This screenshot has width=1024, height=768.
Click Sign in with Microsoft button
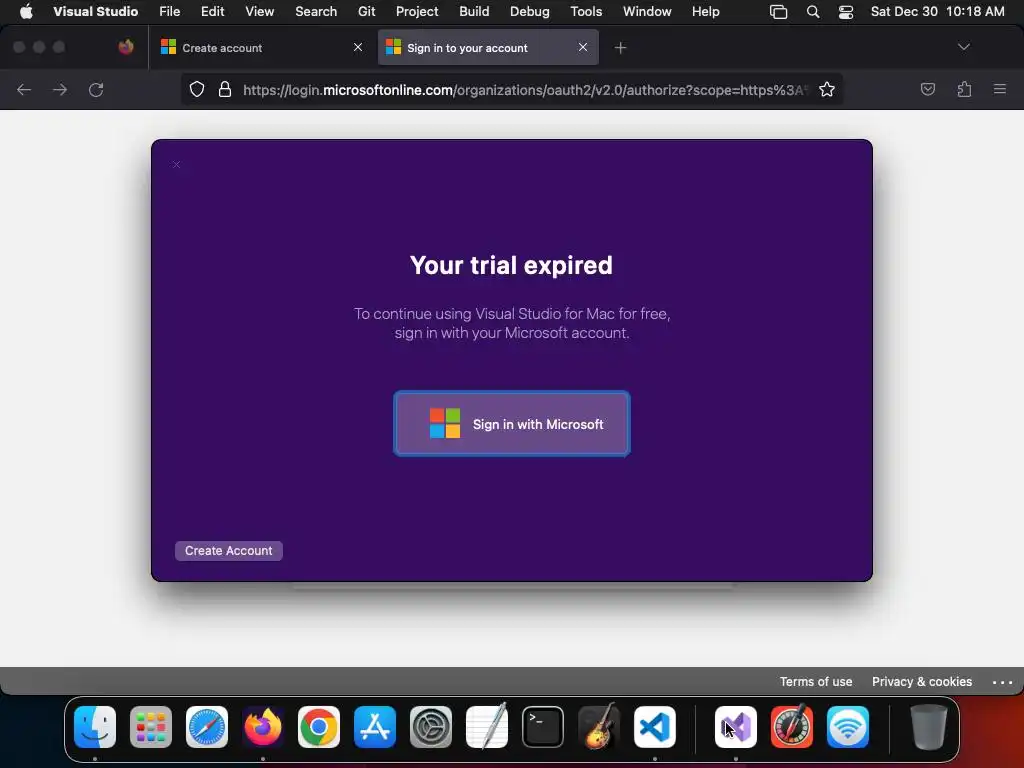[511, 424]
